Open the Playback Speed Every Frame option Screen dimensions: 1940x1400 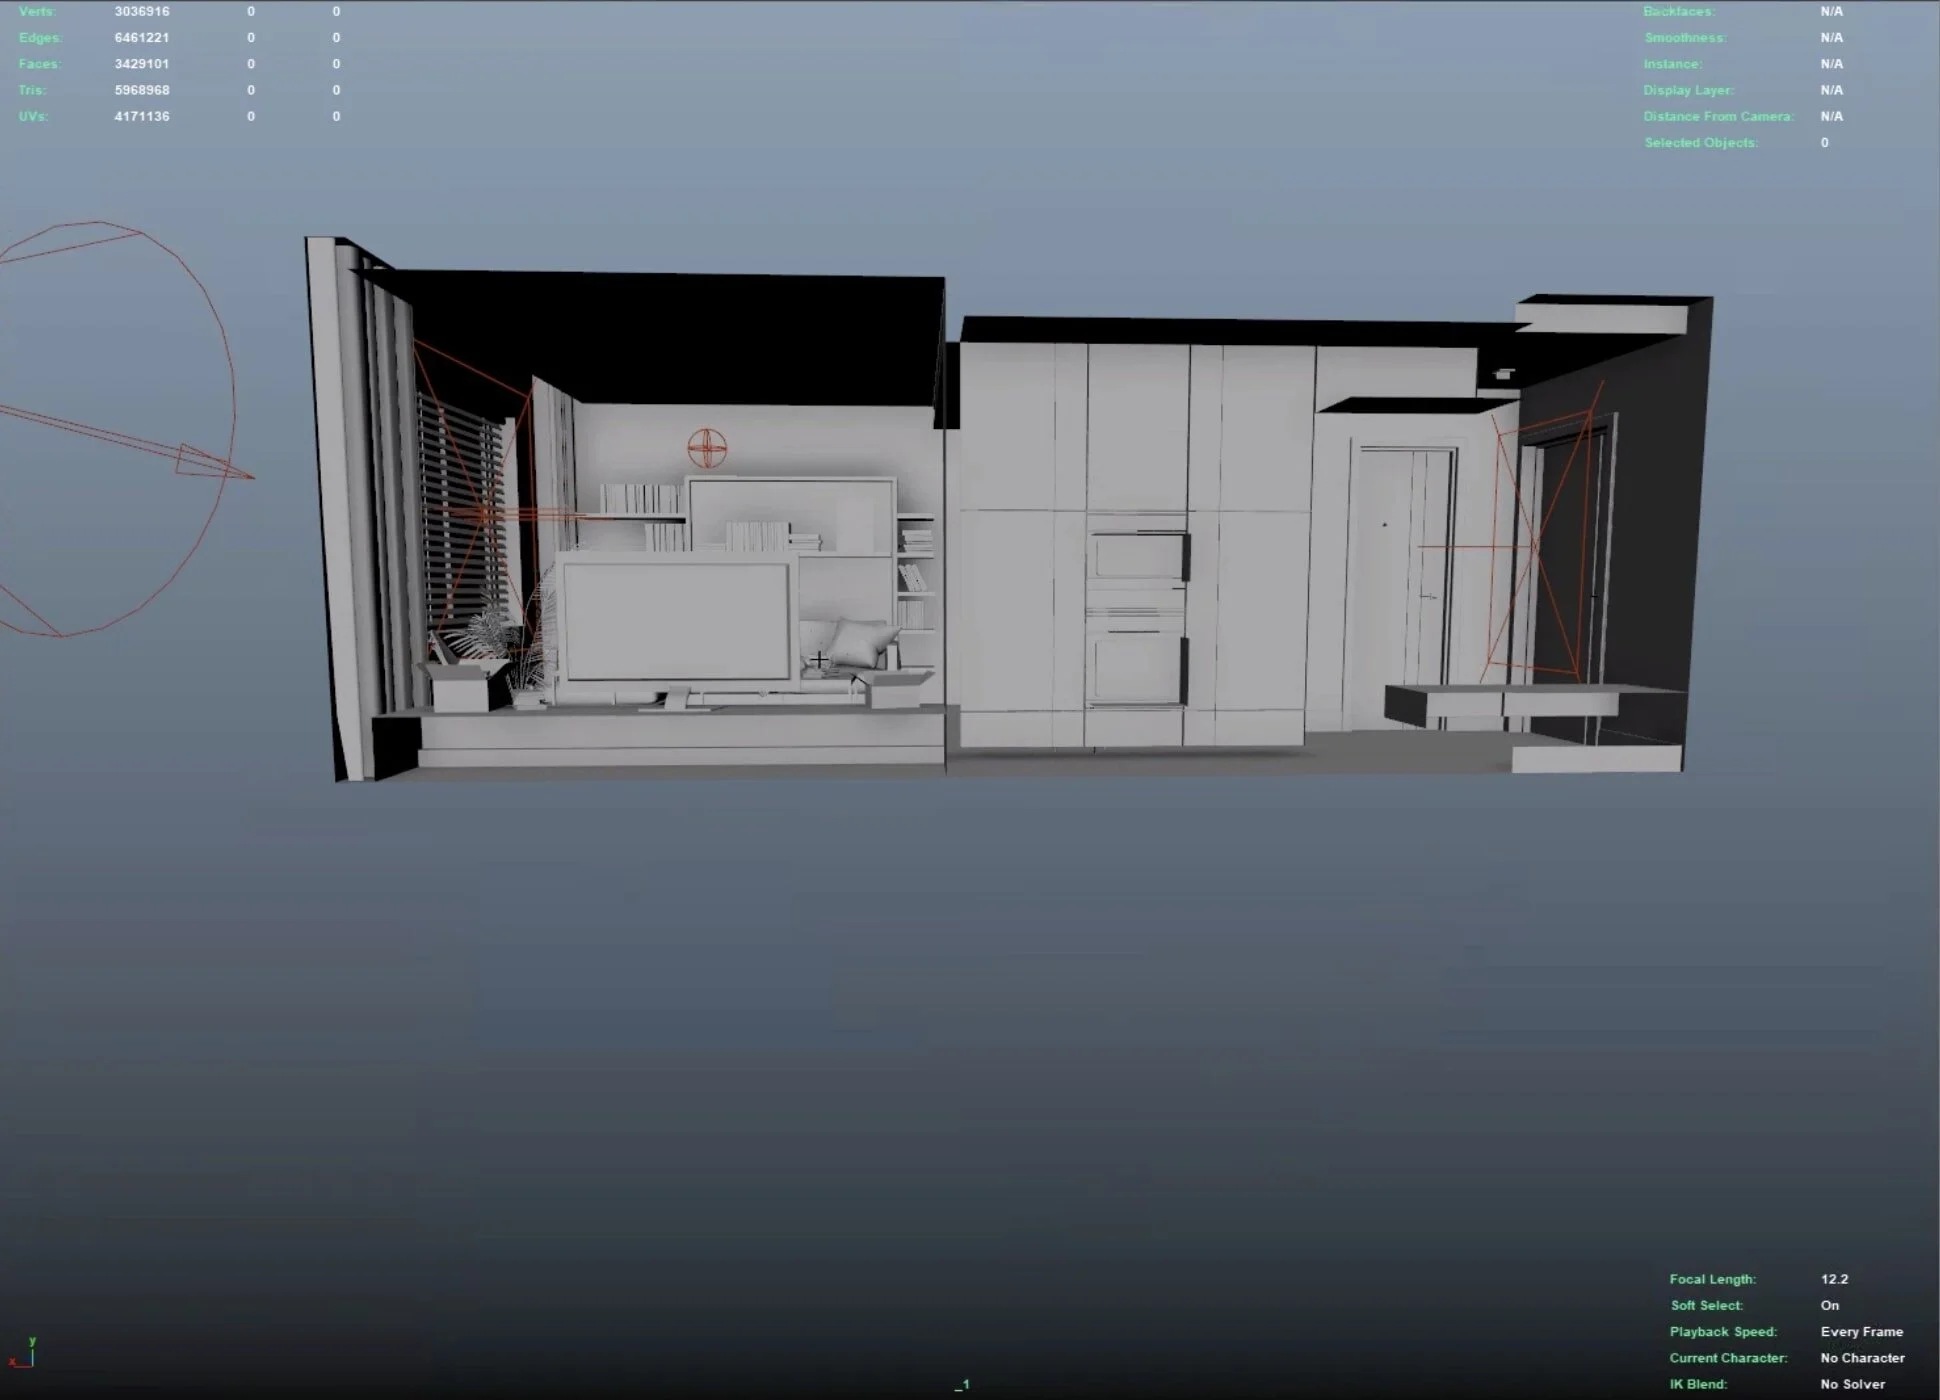point(1864,1331)
